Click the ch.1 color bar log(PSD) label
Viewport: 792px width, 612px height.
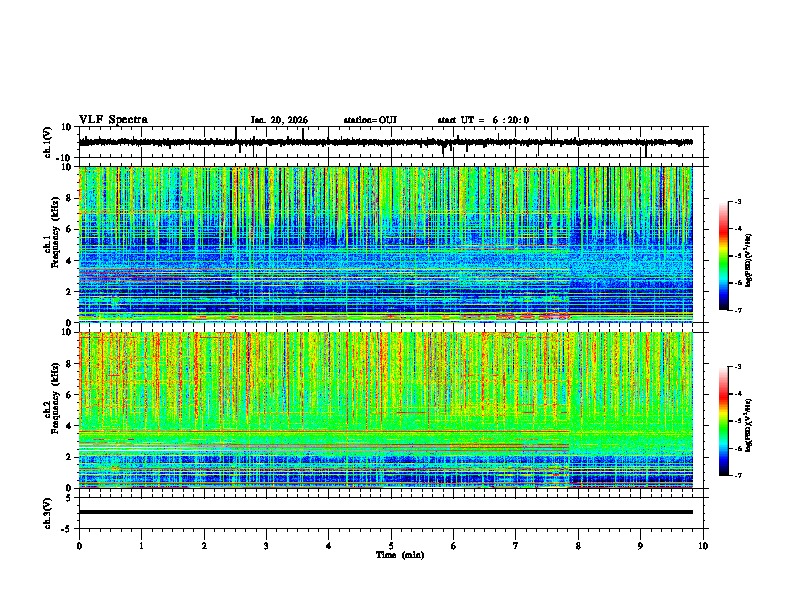coord(749,261)
